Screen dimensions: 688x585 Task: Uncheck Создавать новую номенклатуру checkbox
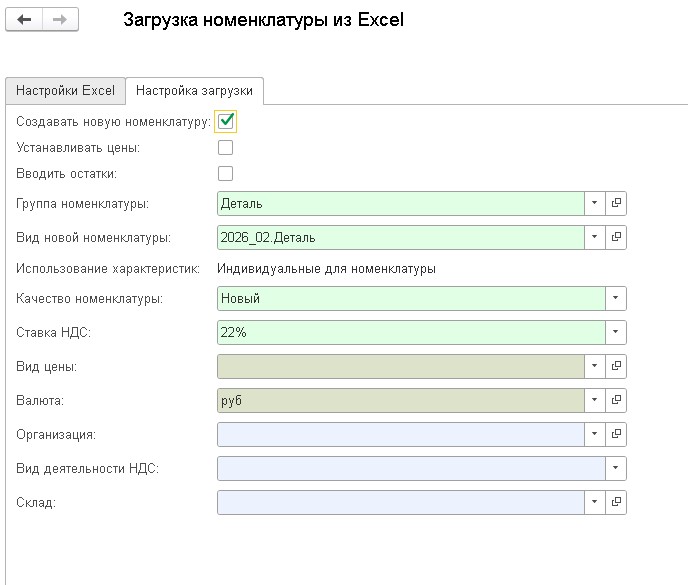click(226, 121)
